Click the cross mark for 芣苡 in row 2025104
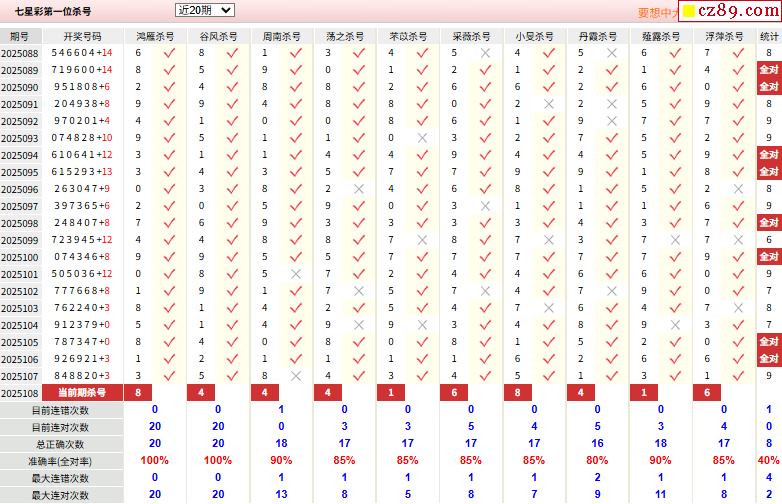The height and width of the screenshot is (504, 782). pyautogui.click(x=422, y=325)
